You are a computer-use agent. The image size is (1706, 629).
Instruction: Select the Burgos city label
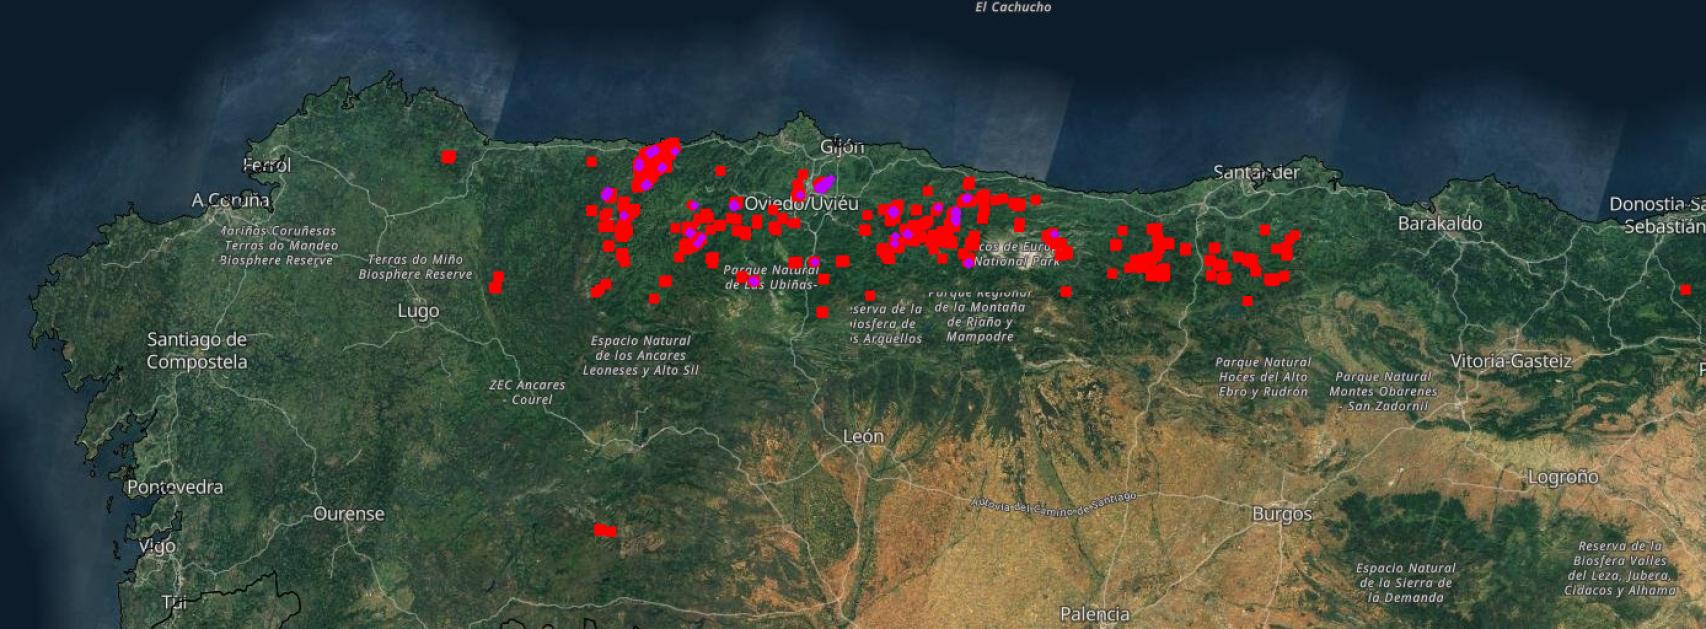[x=1282, y=514]
